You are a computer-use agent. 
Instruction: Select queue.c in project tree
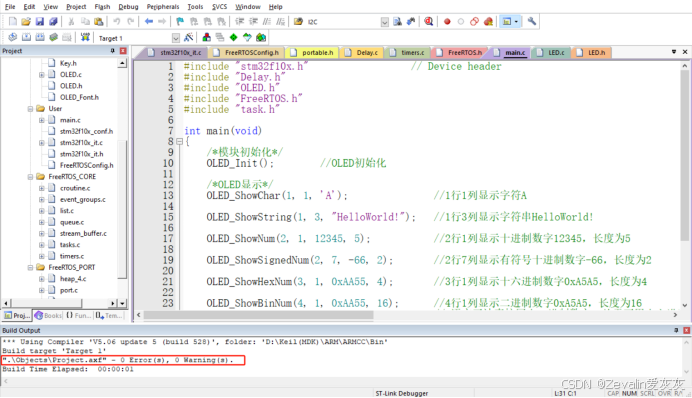pos(71,222)
